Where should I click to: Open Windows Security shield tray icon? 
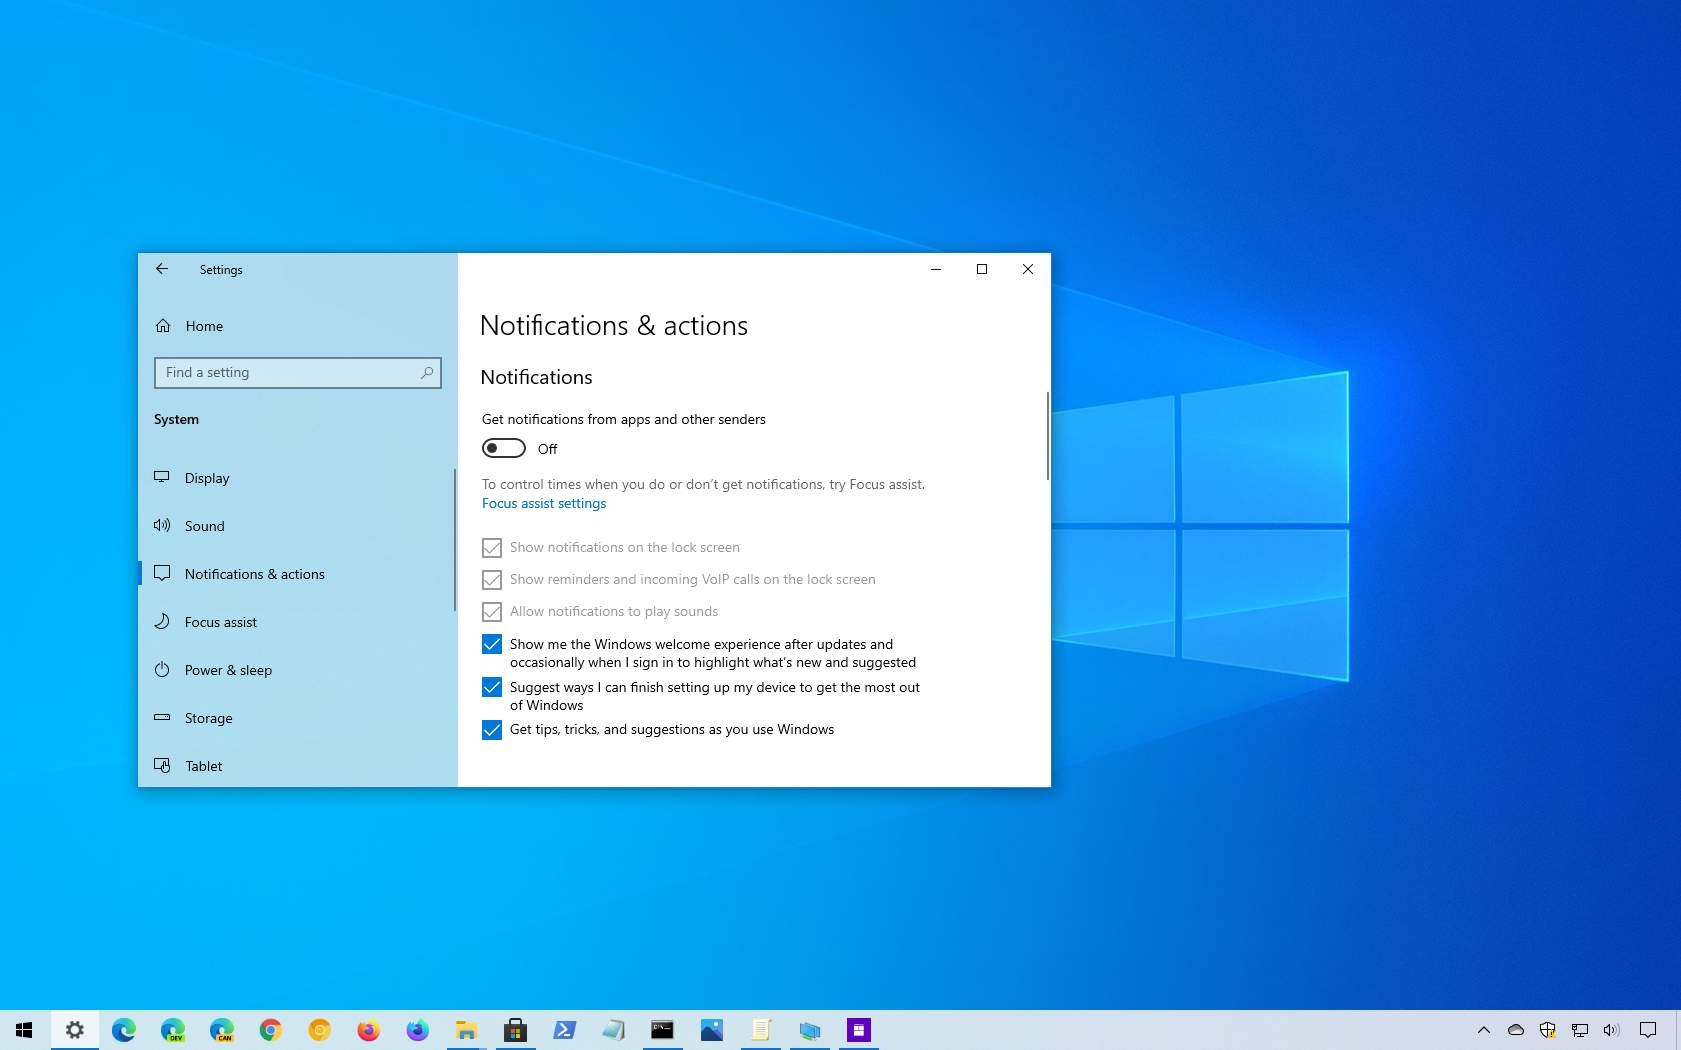1548,1030
